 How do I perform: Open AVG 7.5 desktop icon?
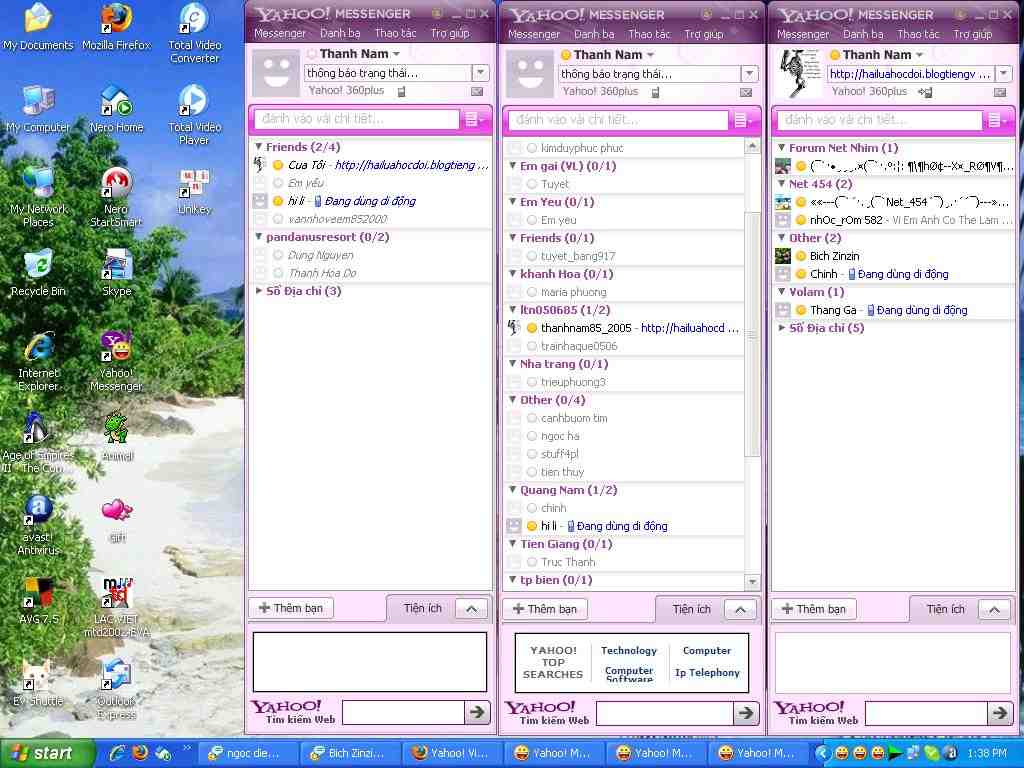click(x=39, y=601)
